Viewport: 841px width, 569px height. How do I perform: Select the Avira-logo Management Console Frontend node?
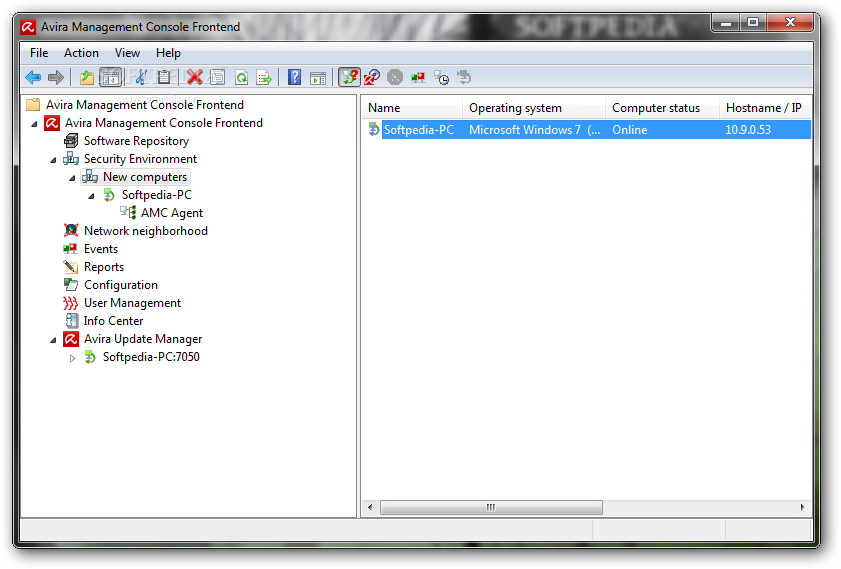click(x=164, y=123)
